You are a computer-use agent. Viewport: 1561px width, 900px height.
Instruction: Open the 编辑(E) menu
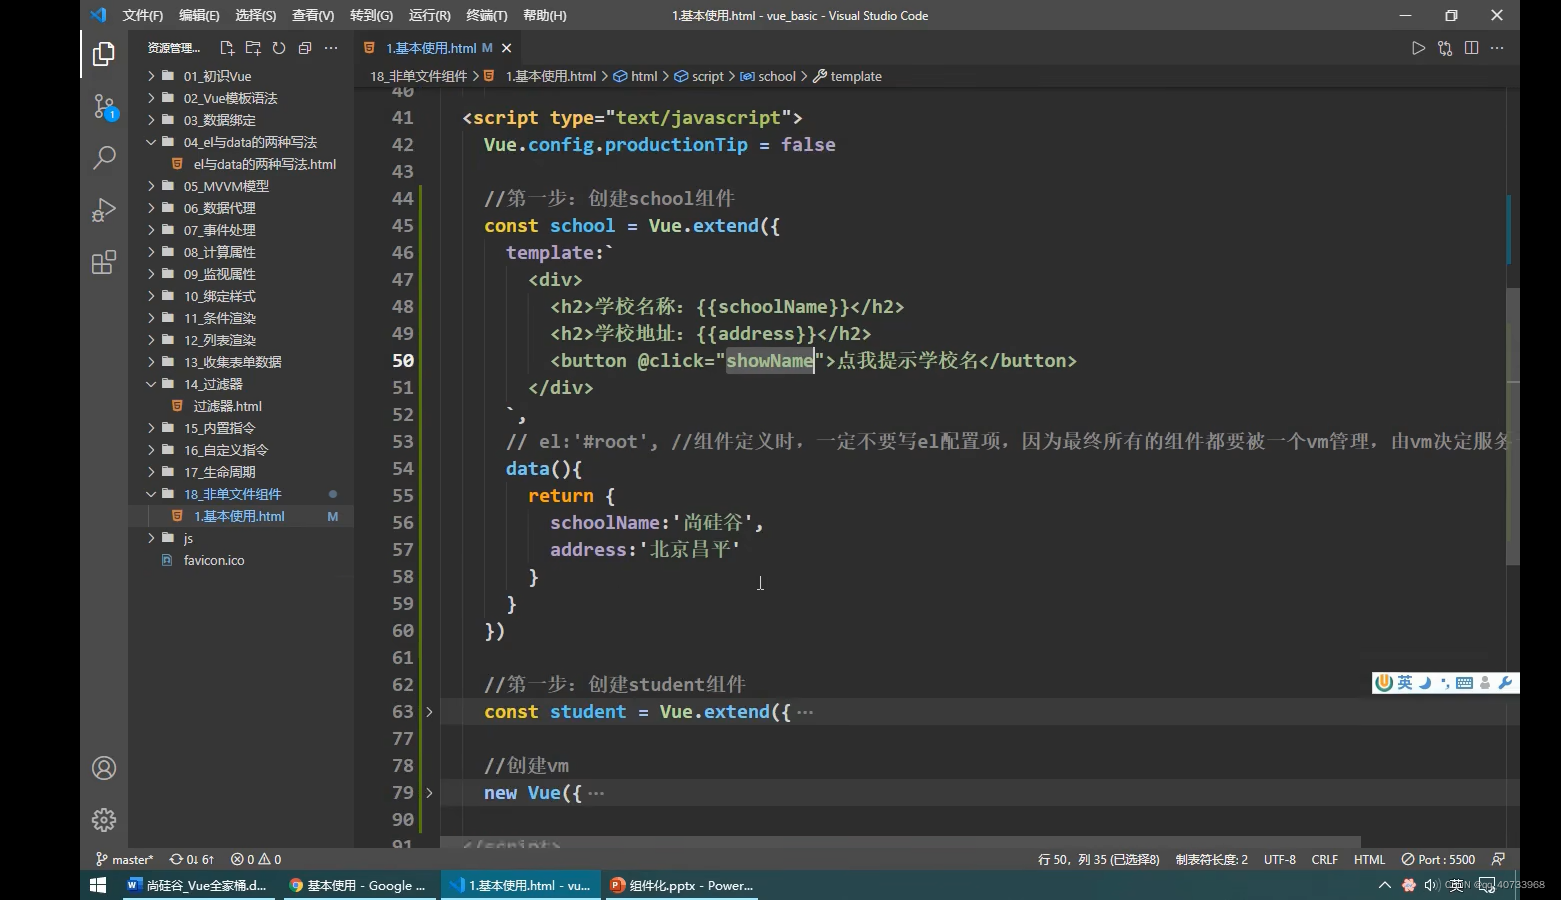pos(199,15)
